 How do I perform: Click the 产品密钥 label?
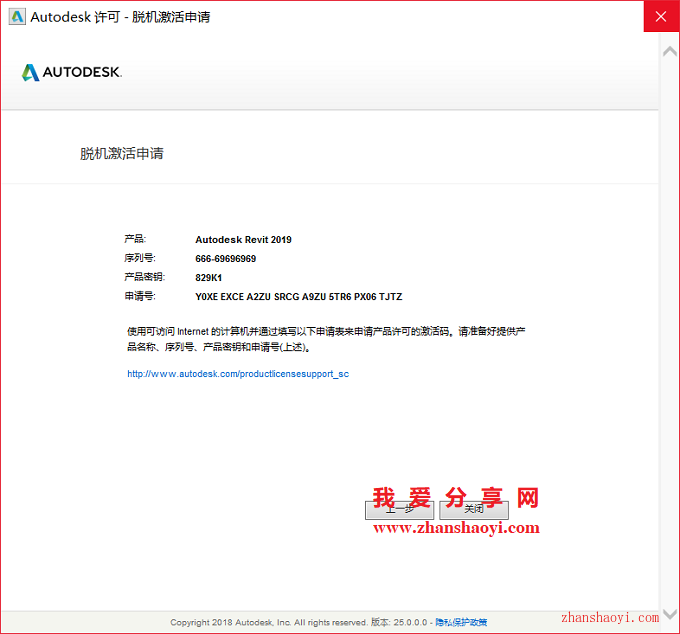144,277
